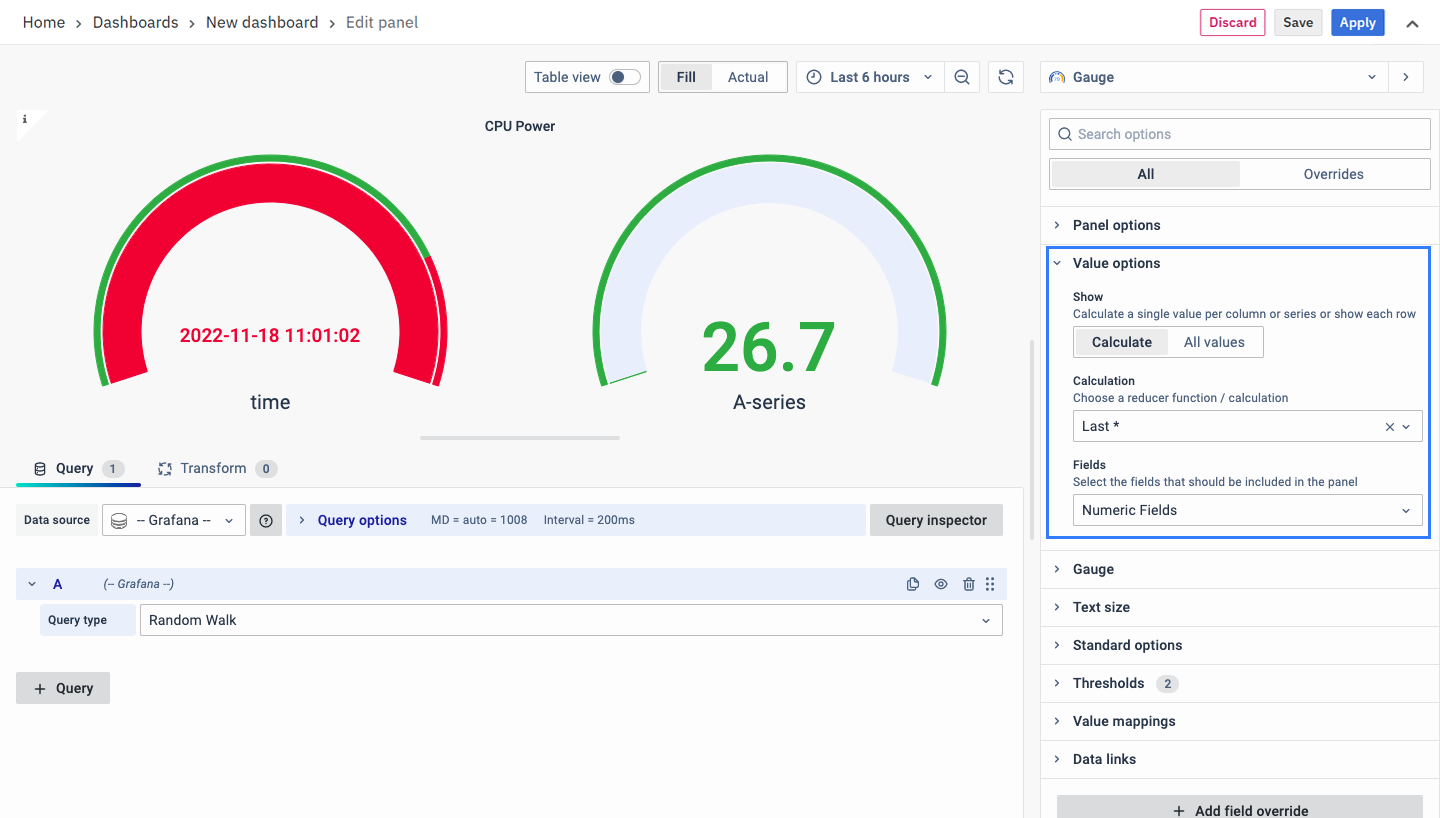Switch to the Overrides tab
The height and width of the screenshot is (818, 1440).
(1333, 174)
